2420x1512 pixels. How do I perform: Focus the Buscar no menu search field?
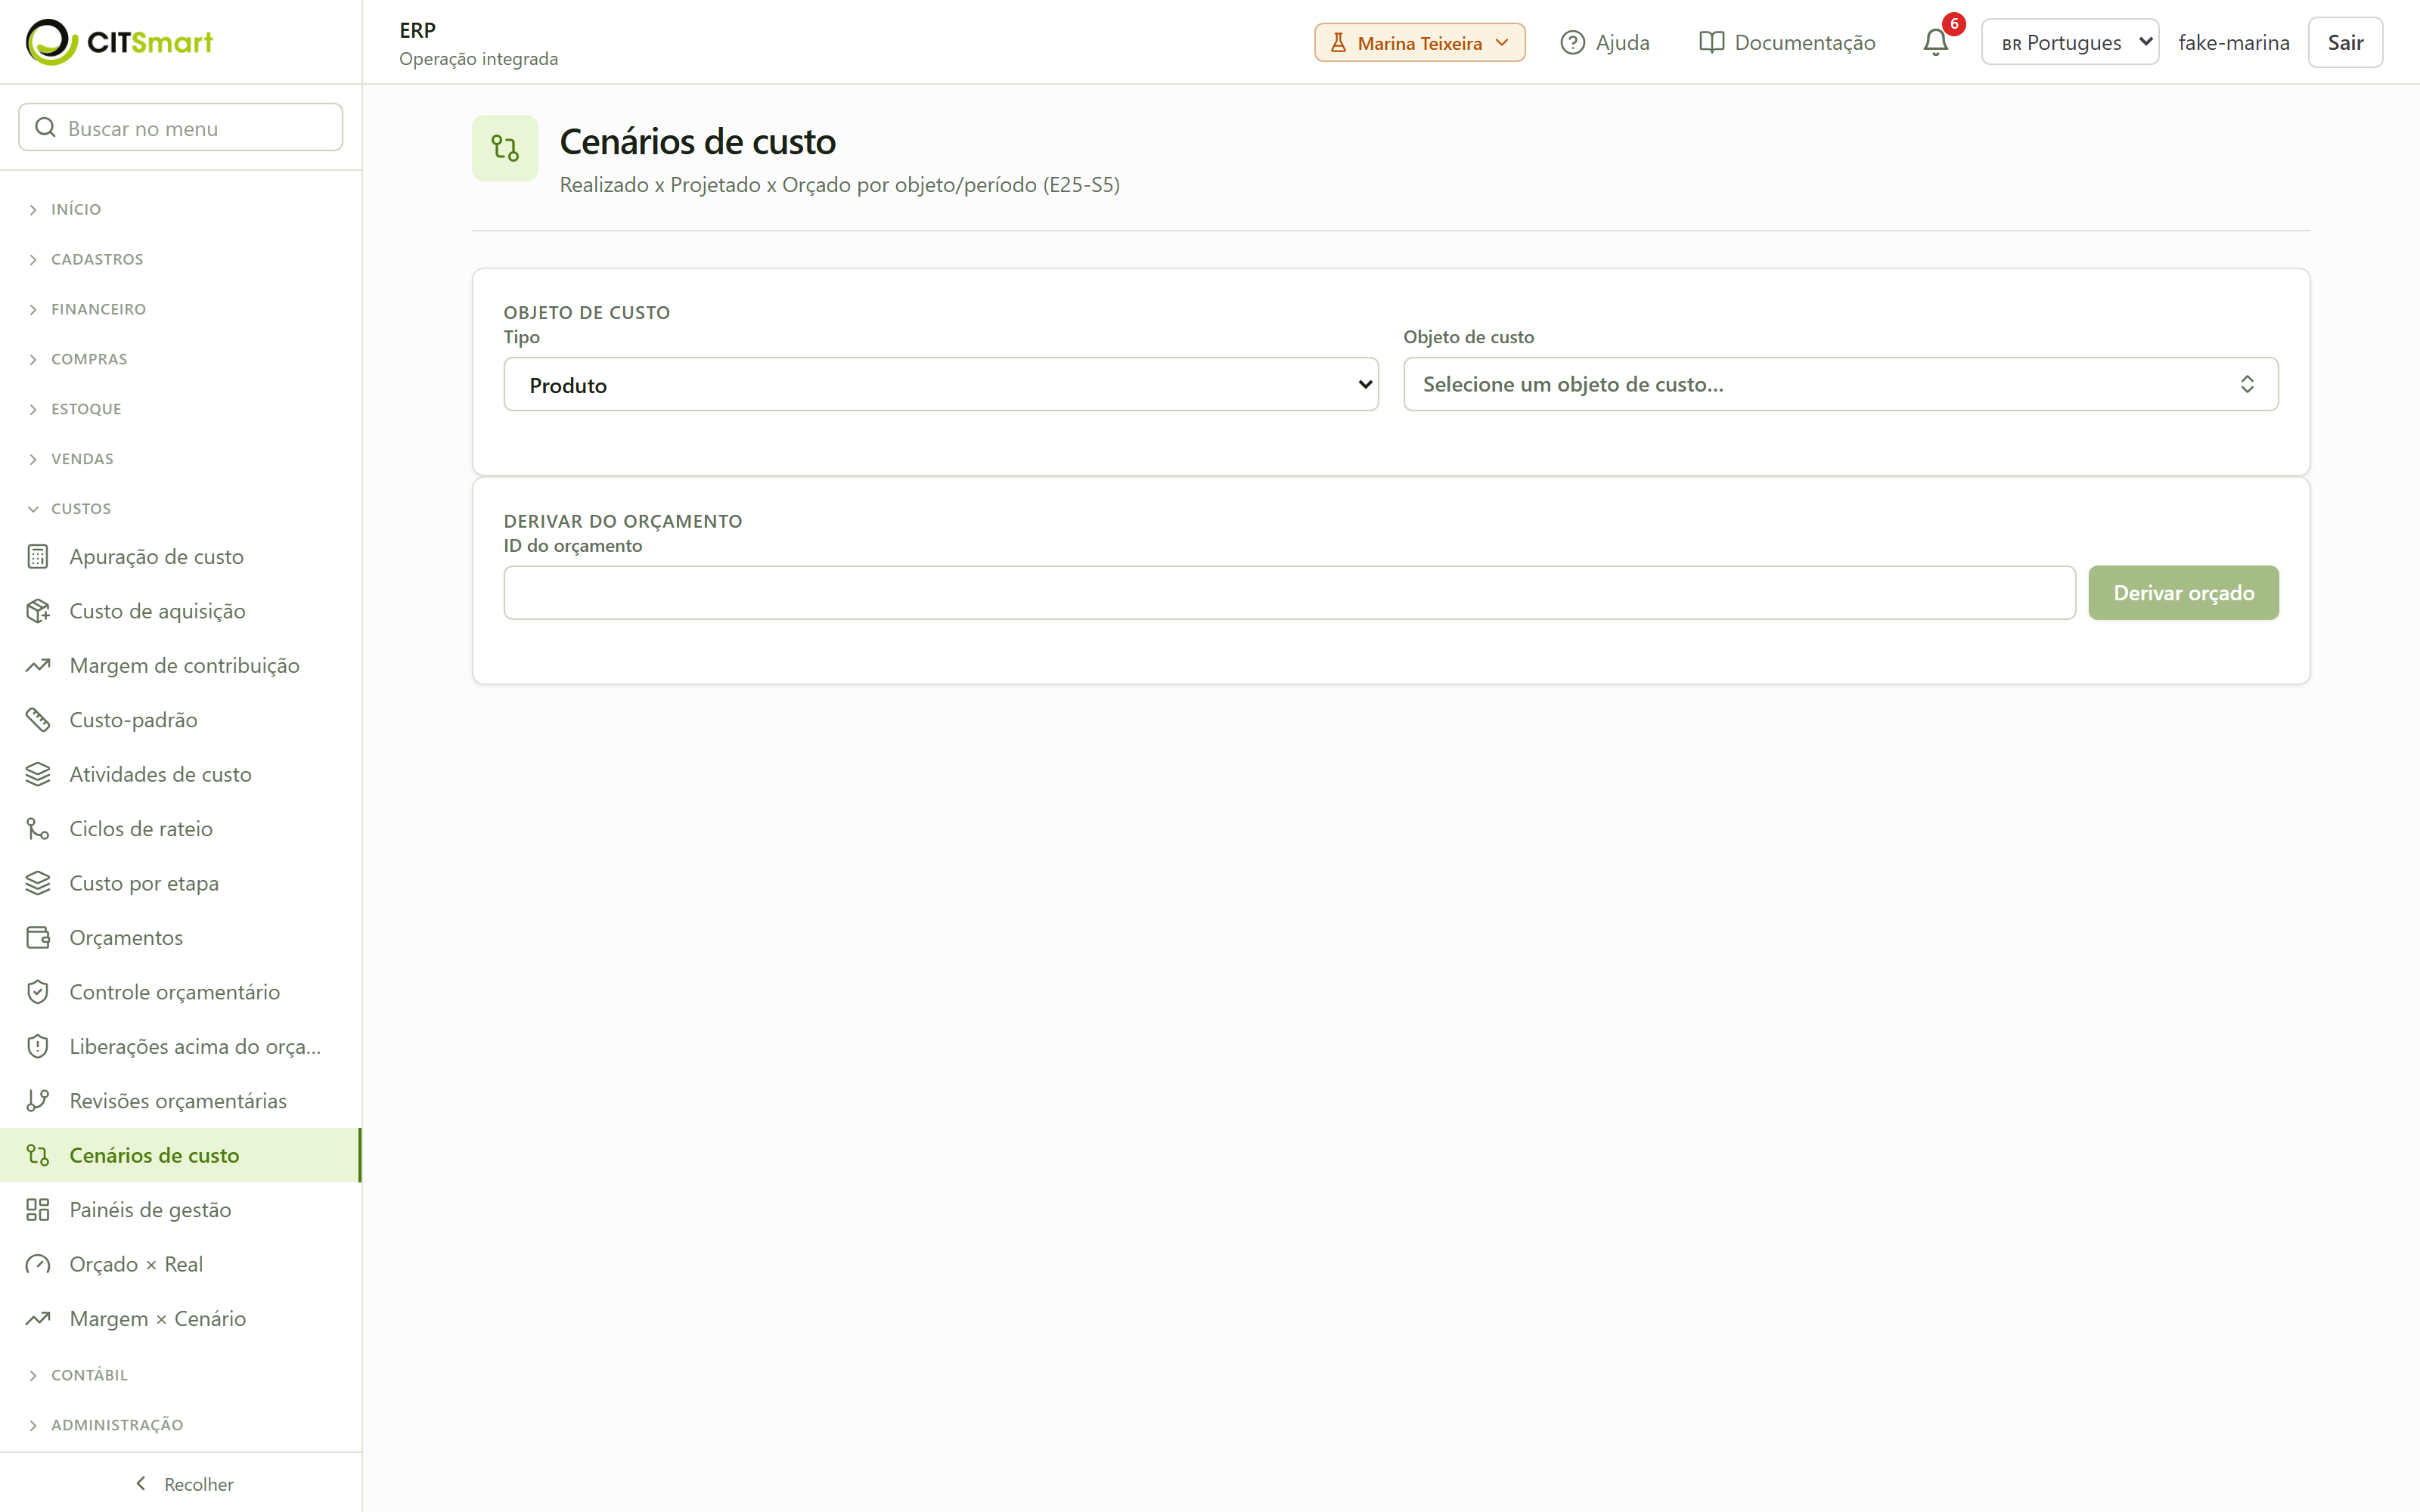point(181,128)
